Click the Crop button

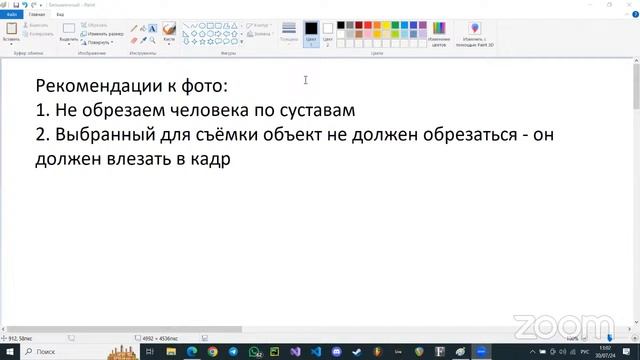[x=94, y=25]
